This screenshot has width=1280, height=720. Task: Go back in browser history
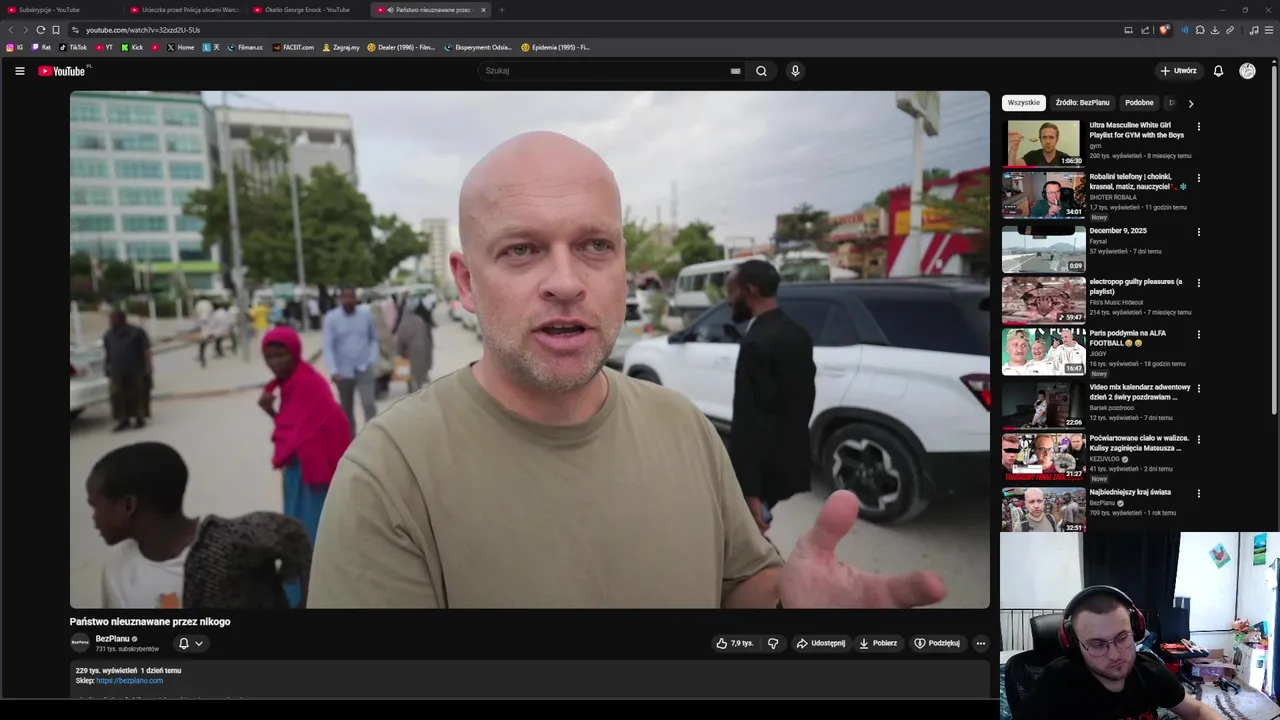(x=11, y=30)
